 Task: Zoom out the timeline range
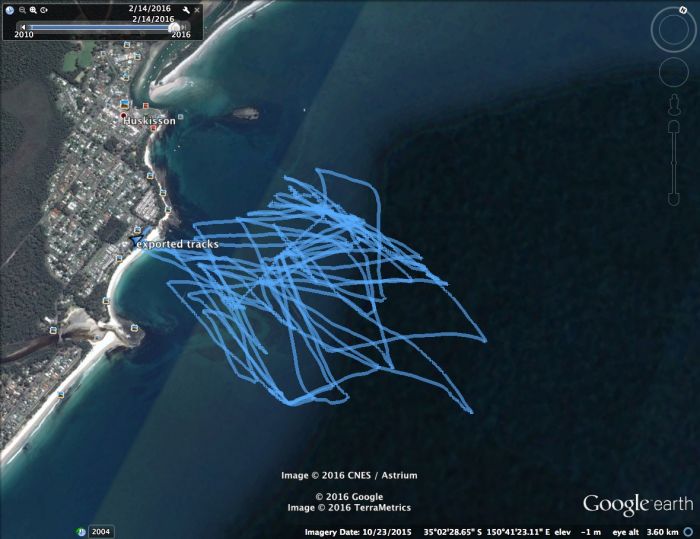tap(22, 10)
